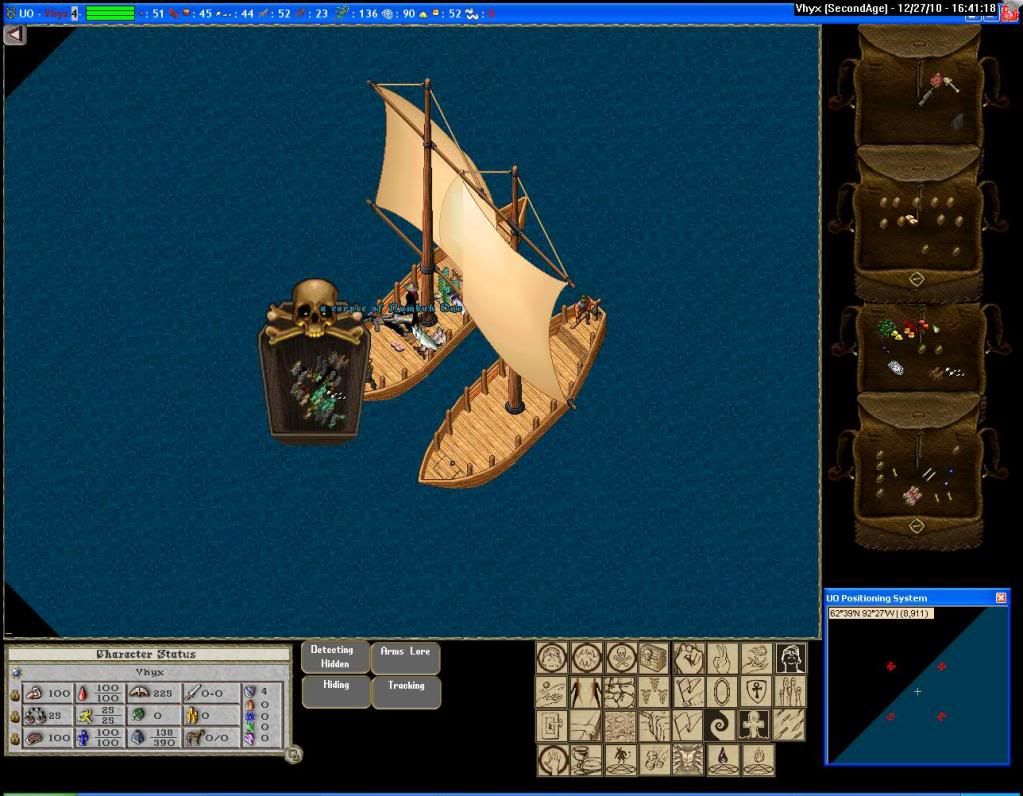This screenshot has width=1023, height=796.
Task: Open the skull-topped corpse container
Action: [314, 362]
